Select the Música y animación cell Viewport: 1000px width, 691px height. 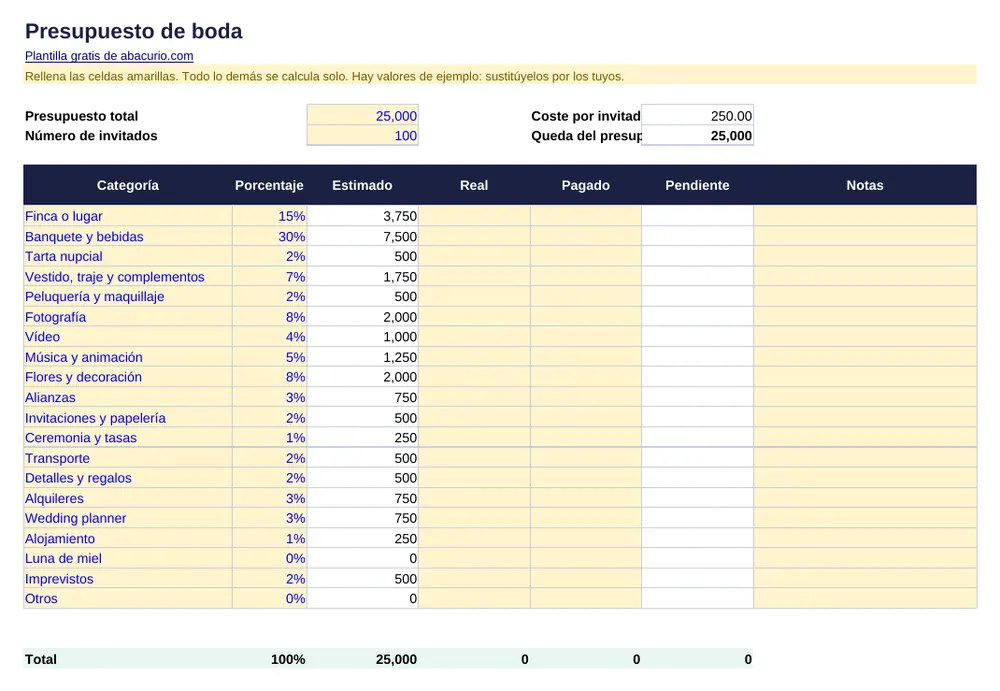[x=128, y=357]
